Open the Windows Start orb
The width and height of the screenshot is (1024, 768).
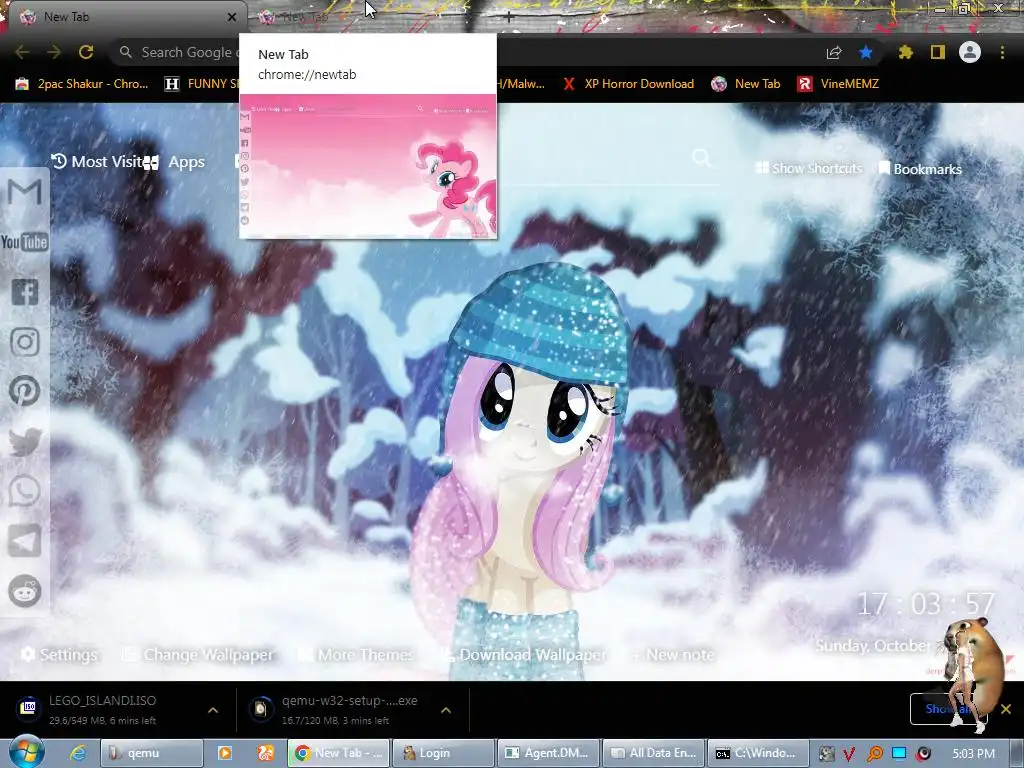(x=27, y=752)
